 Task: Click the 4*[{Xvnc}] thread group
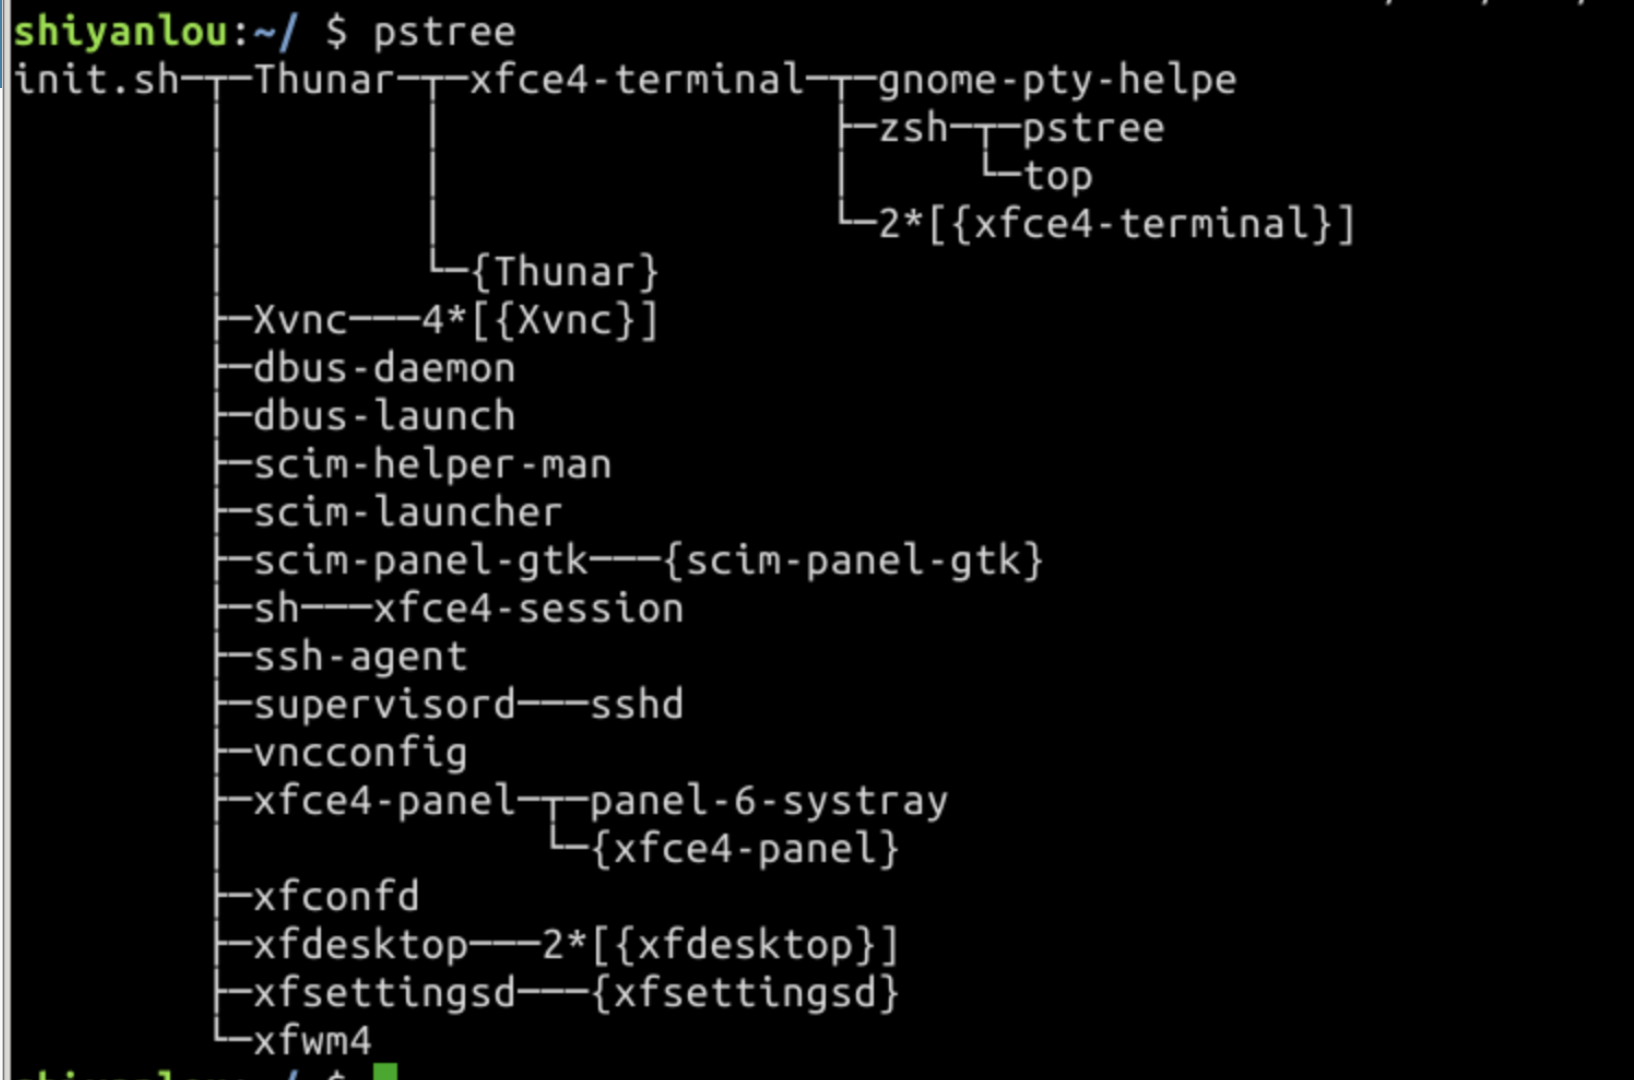point(539,321)
